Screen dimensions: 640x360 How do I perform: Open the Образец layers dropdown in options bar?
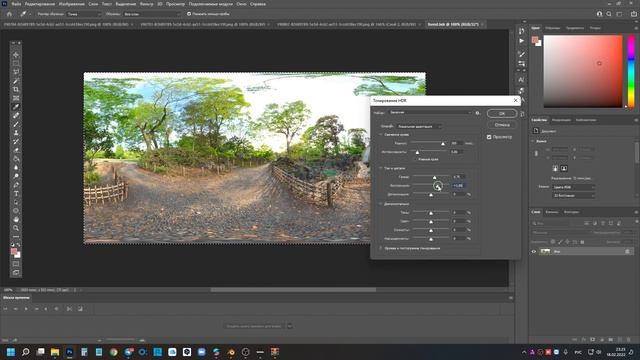(152, 14)
